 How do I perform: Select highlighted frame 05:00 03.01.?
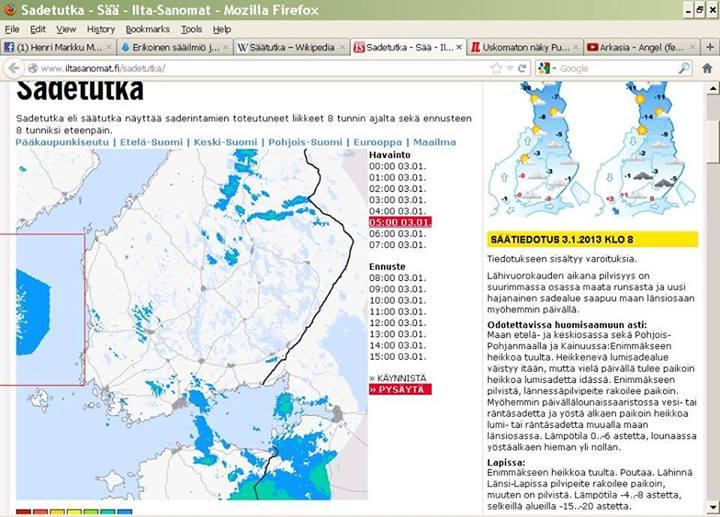tap(400, 222)
